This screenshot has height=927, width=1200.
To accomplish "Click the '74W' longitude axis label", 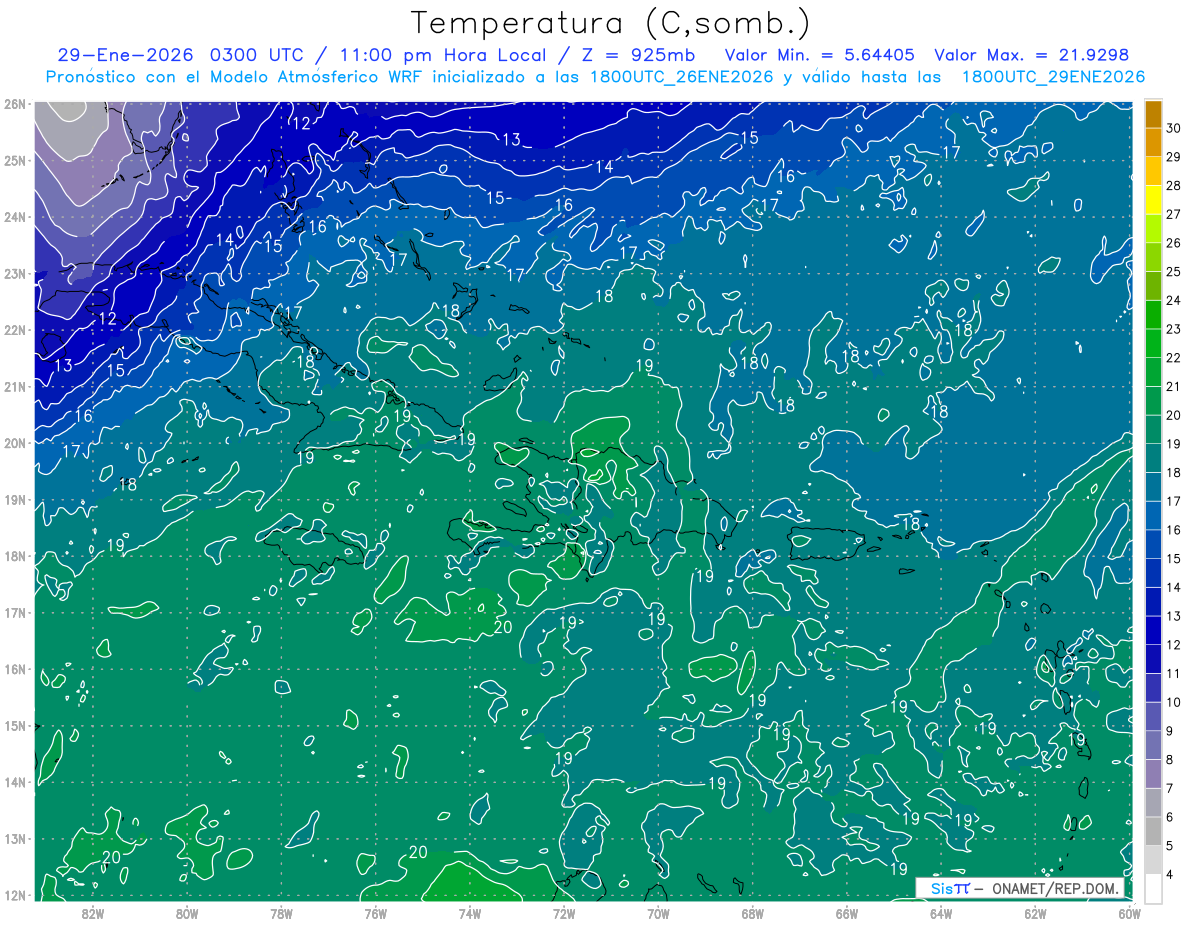I will [470, 913].
